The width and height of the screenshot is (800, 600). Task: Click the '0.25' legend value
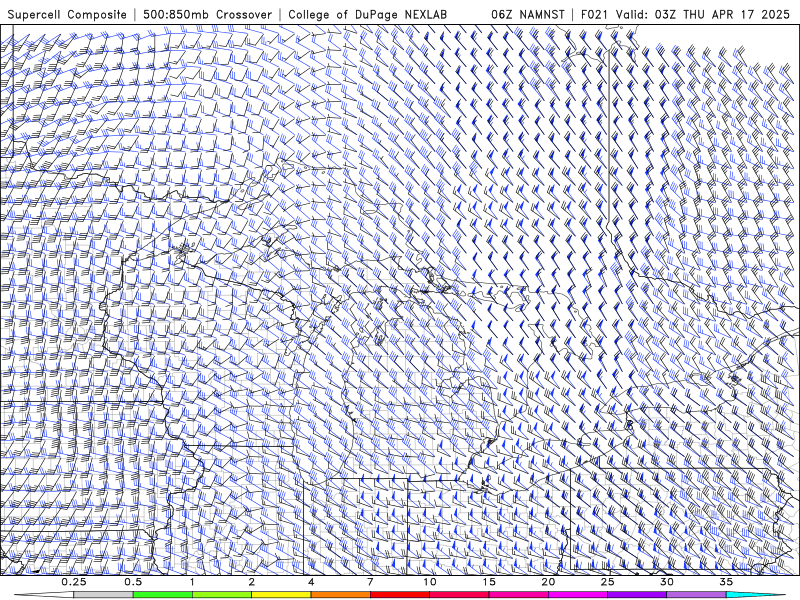tap(74, 582)
